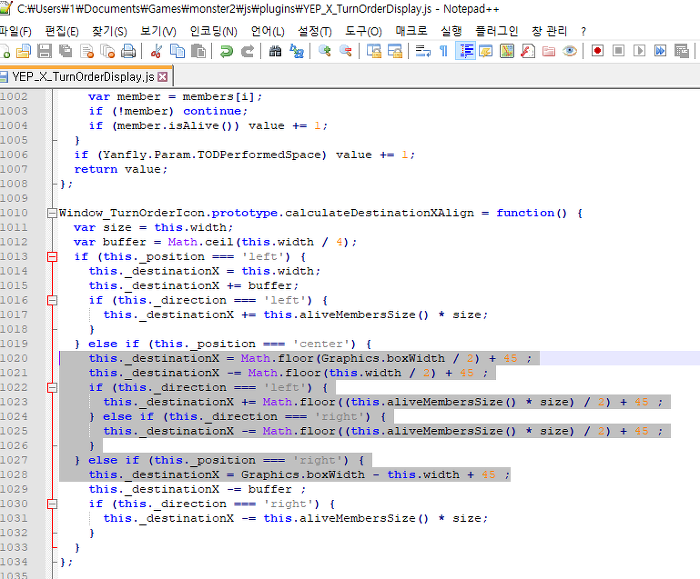This screenshot has height=579, width=700.
Task: Open folder as workspace icon
Action: click(x=549, y=51)
